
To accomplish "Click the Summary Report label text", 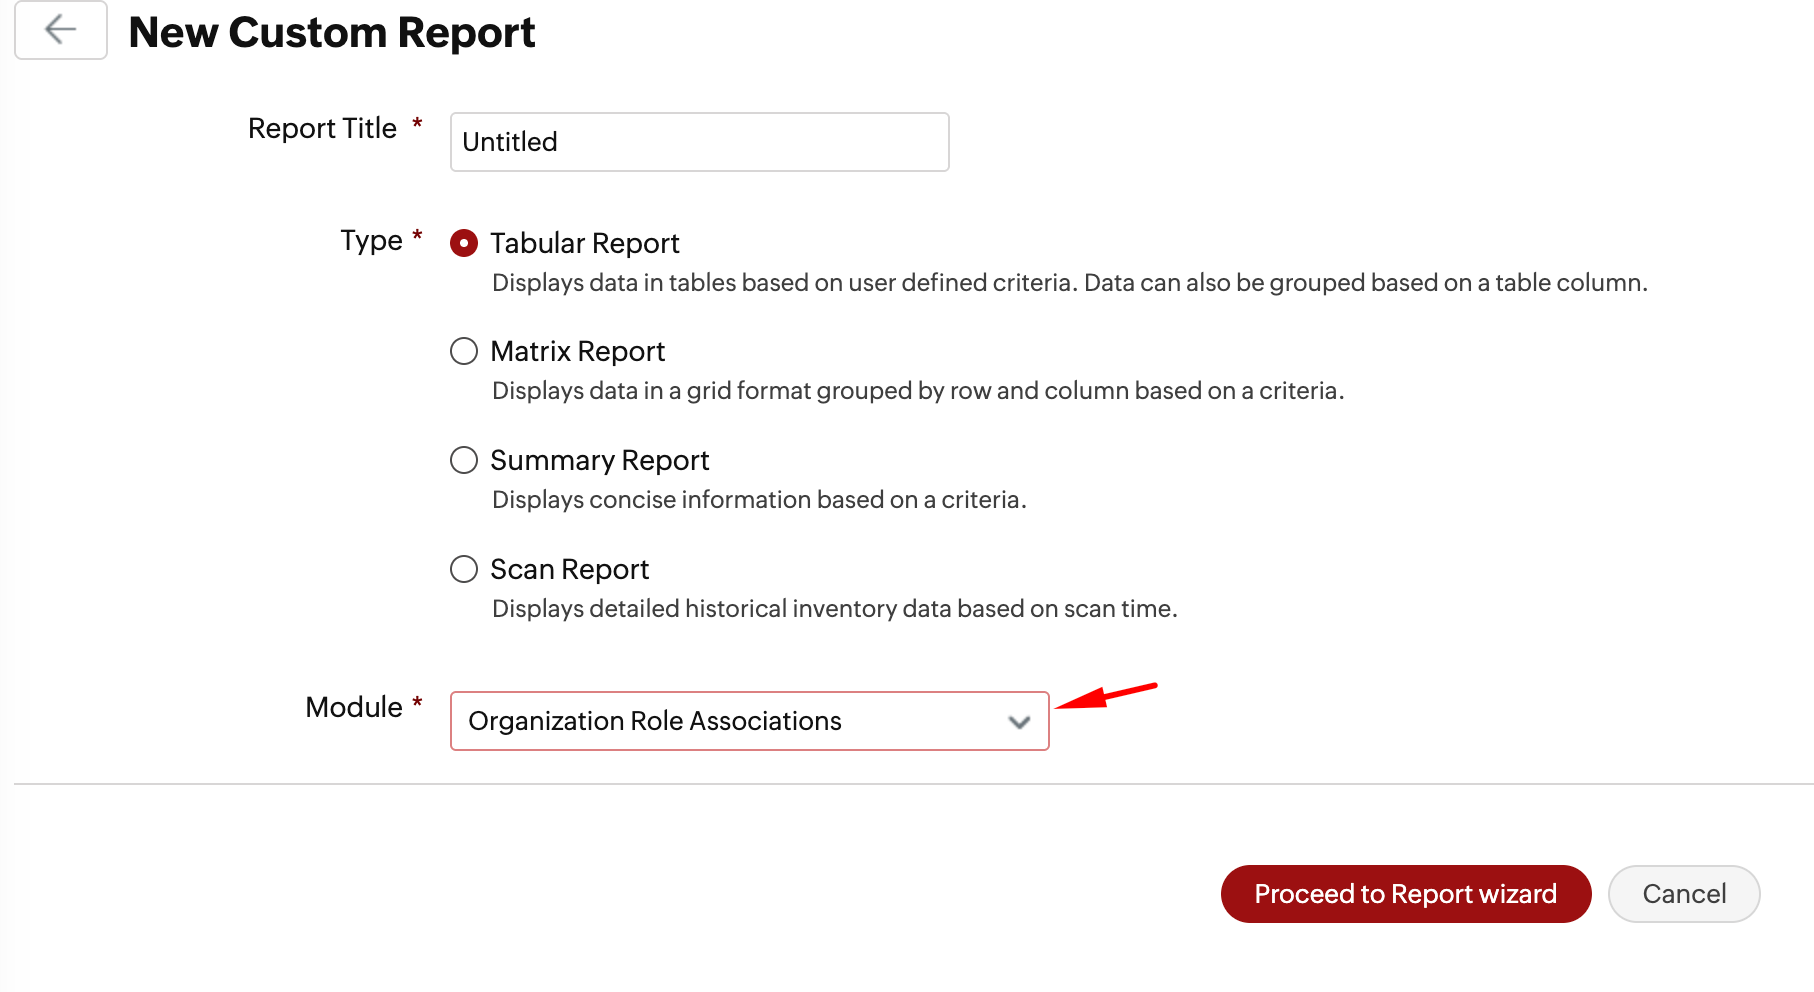I will click(599, 460).
